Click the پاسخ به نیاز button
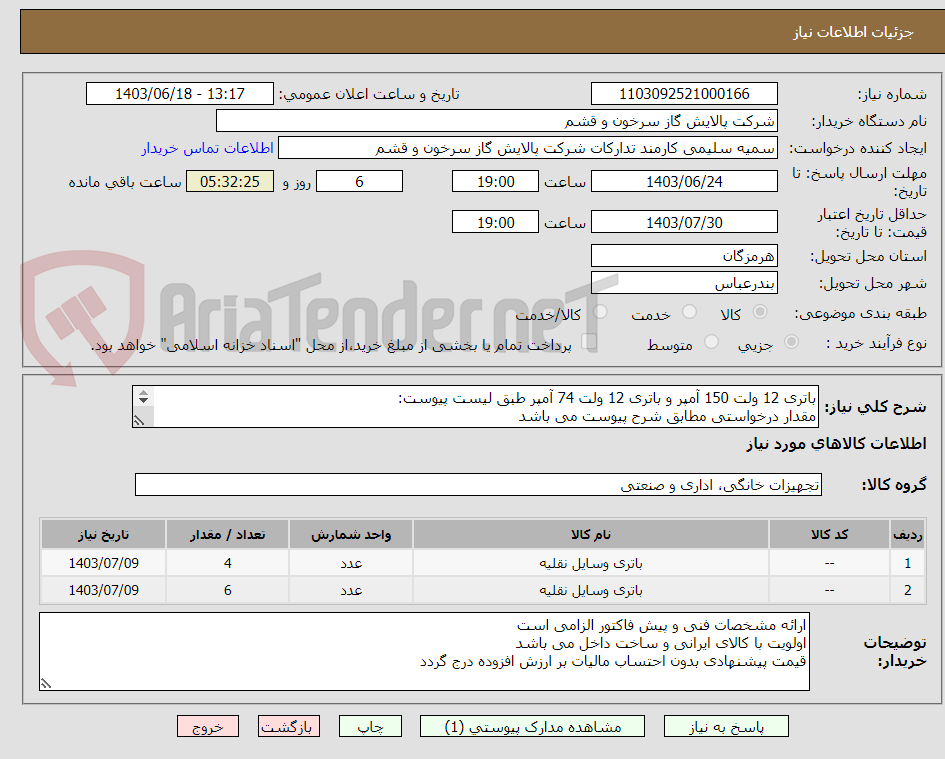945x759 pixels. [726, 726]
